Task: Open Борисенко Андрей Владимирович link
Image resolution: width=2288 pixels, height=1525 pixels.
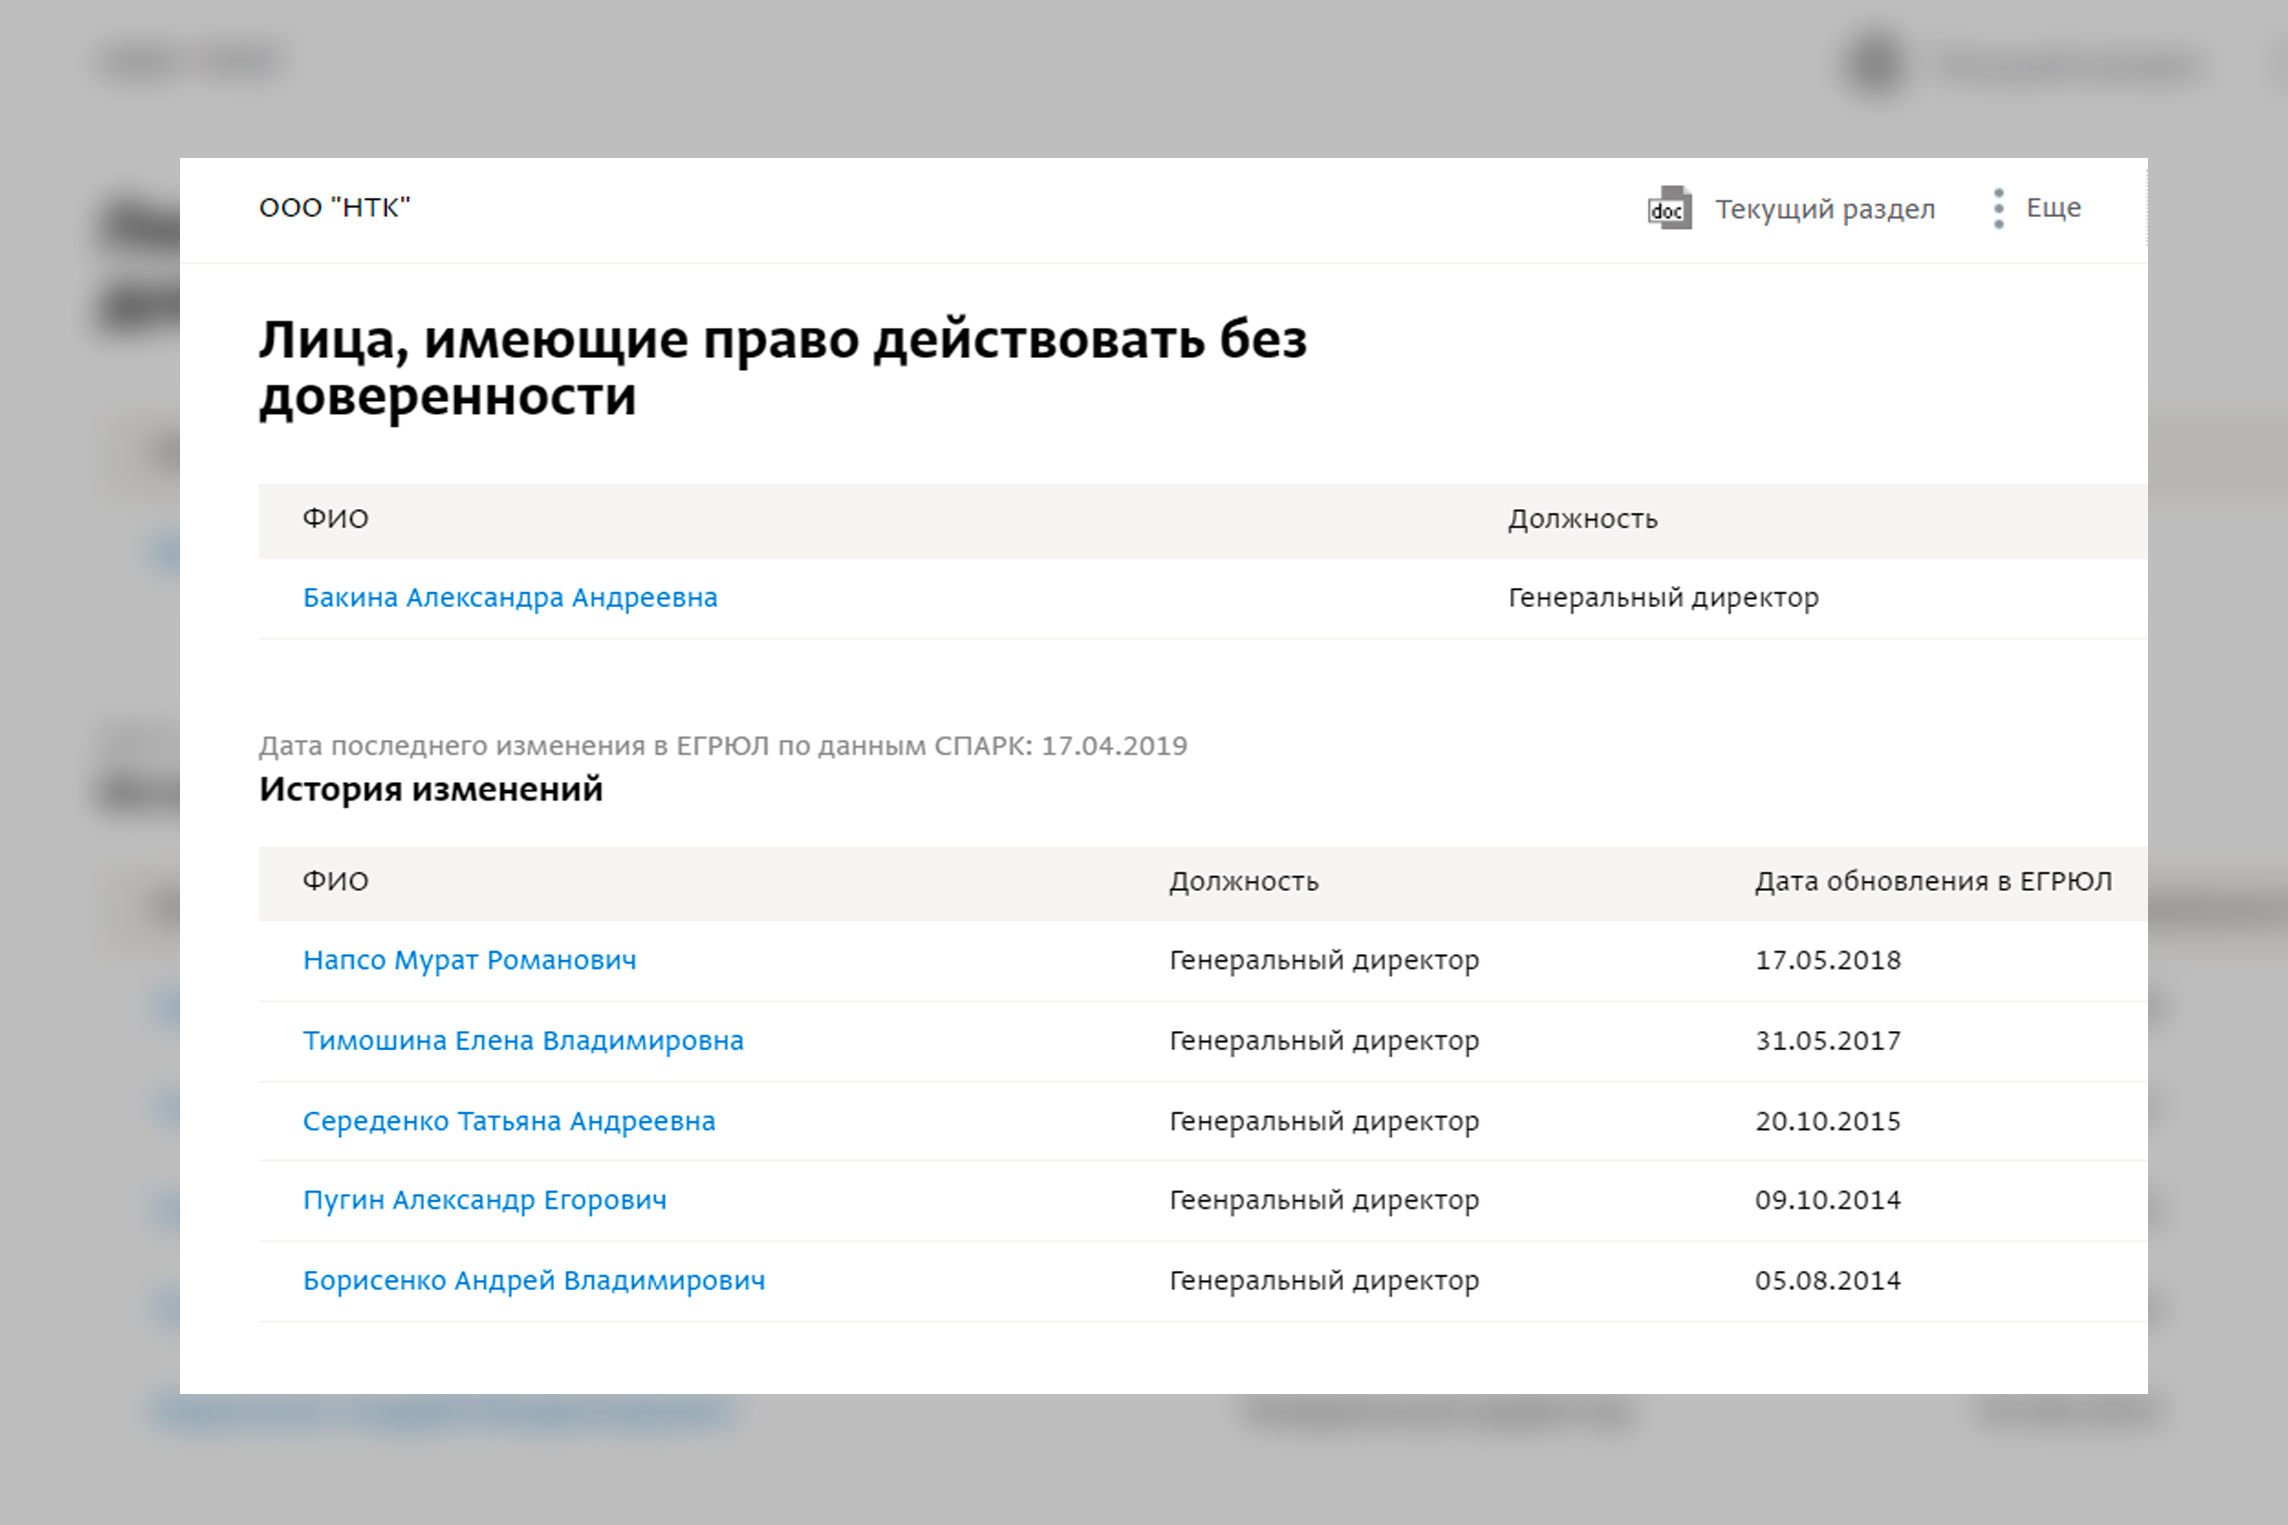Action: click(534, 1281)
